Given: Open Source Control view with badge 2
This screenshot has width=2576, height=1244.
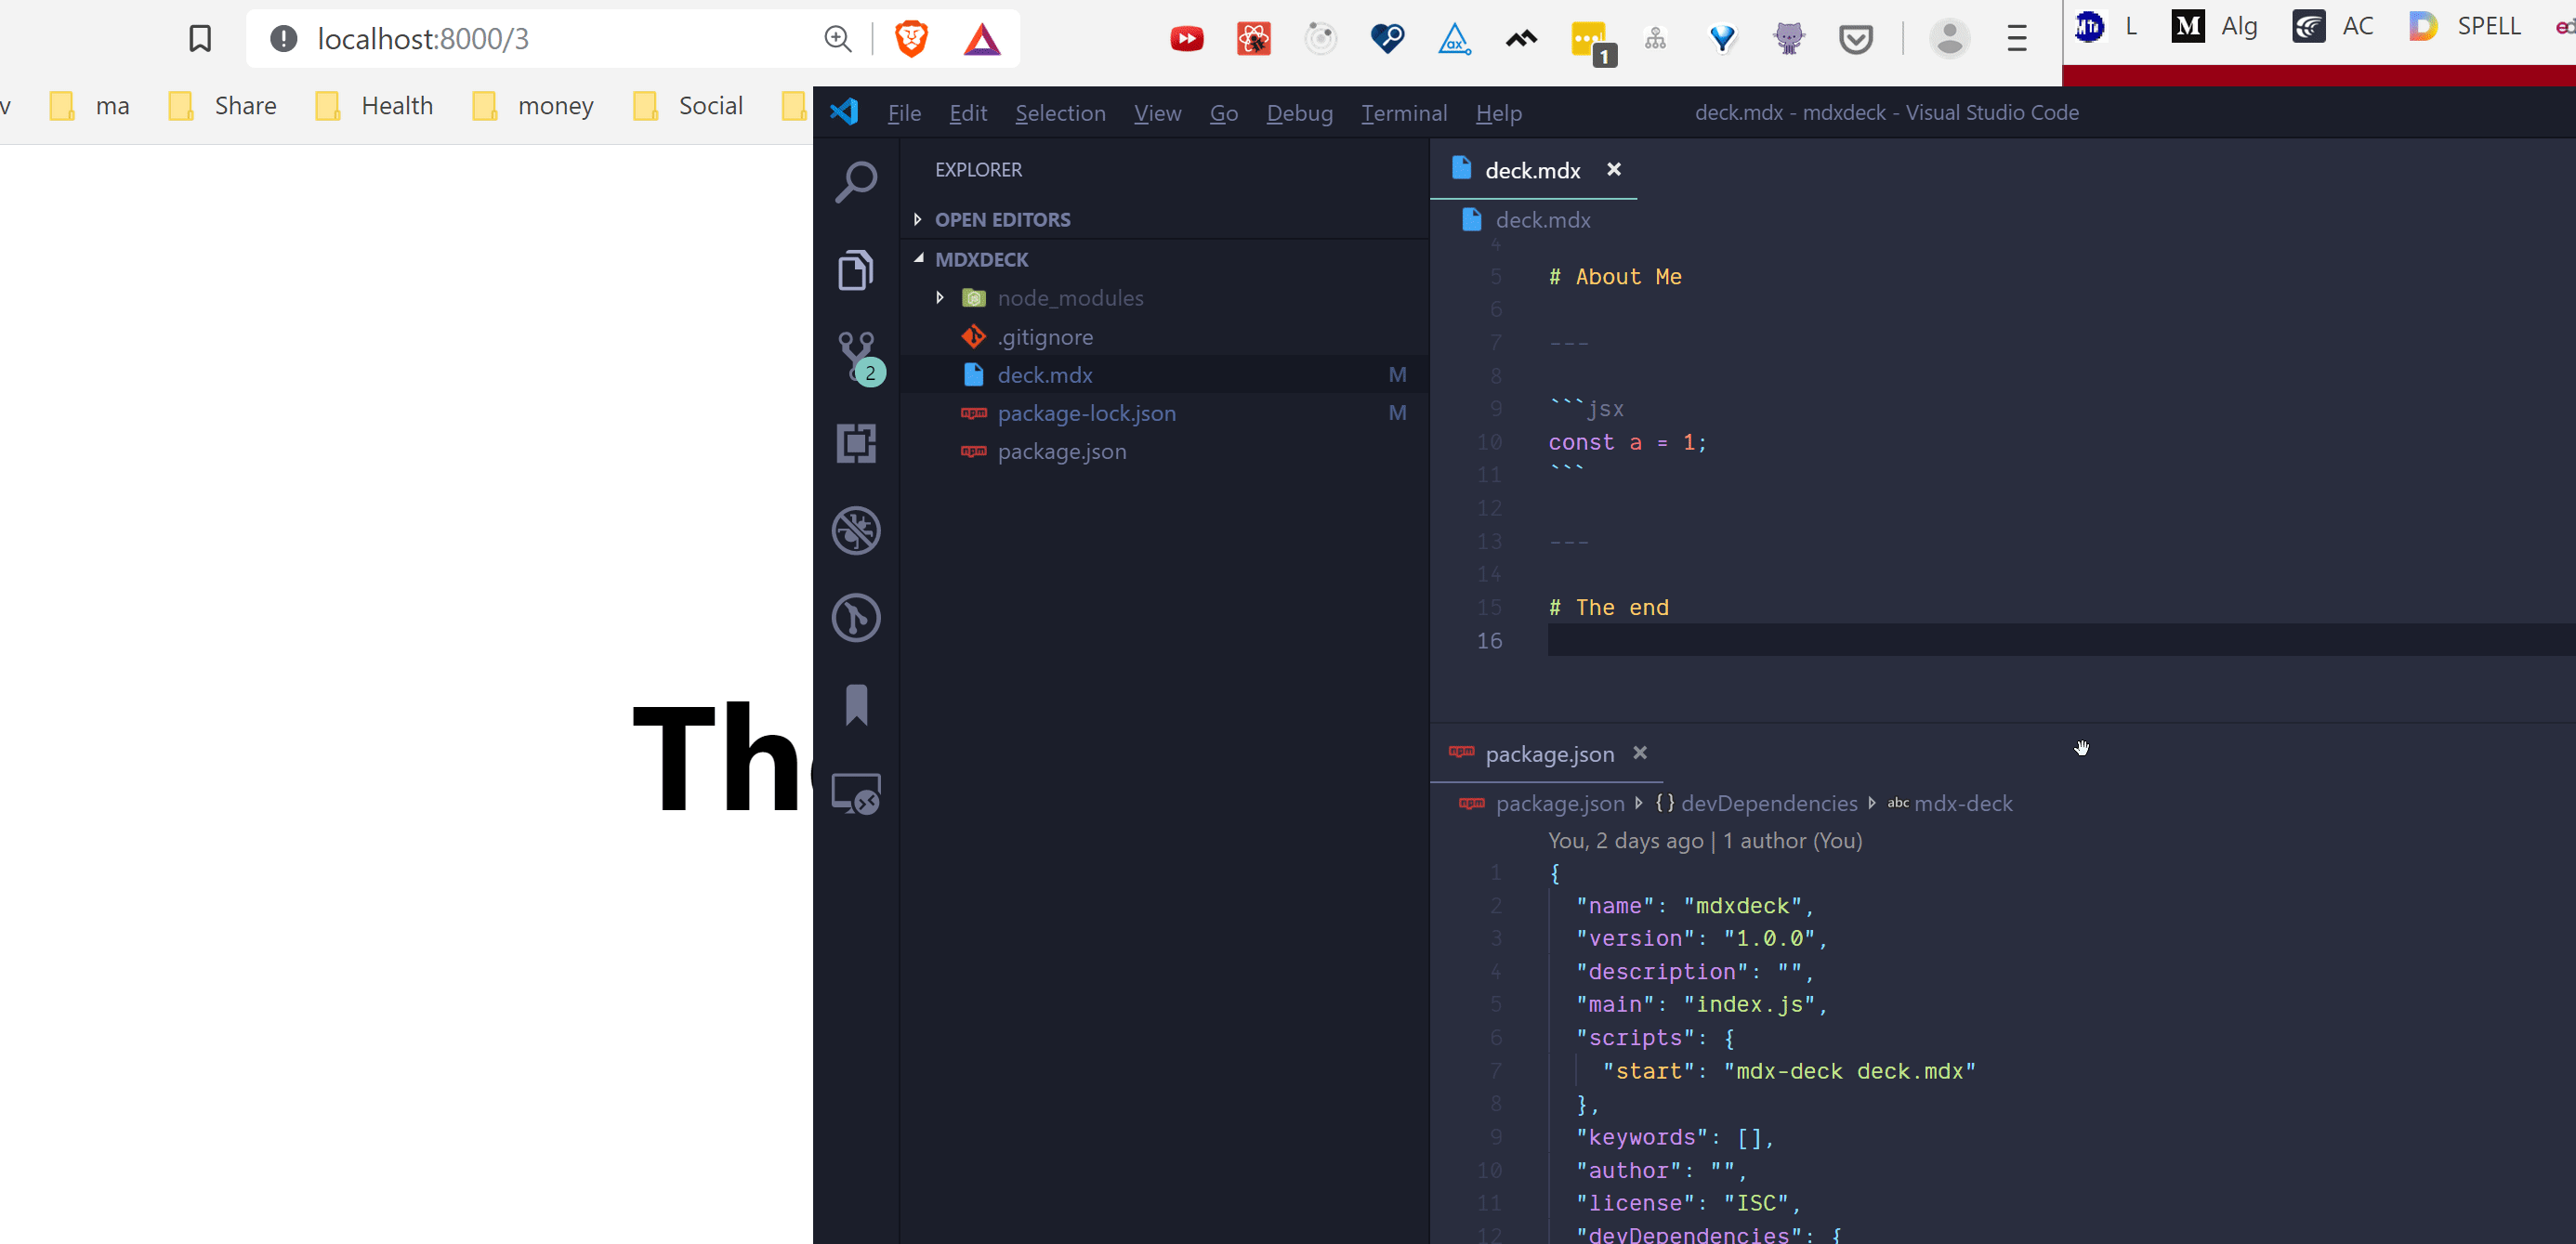Looking at the screenshot, I should point(858,357).
